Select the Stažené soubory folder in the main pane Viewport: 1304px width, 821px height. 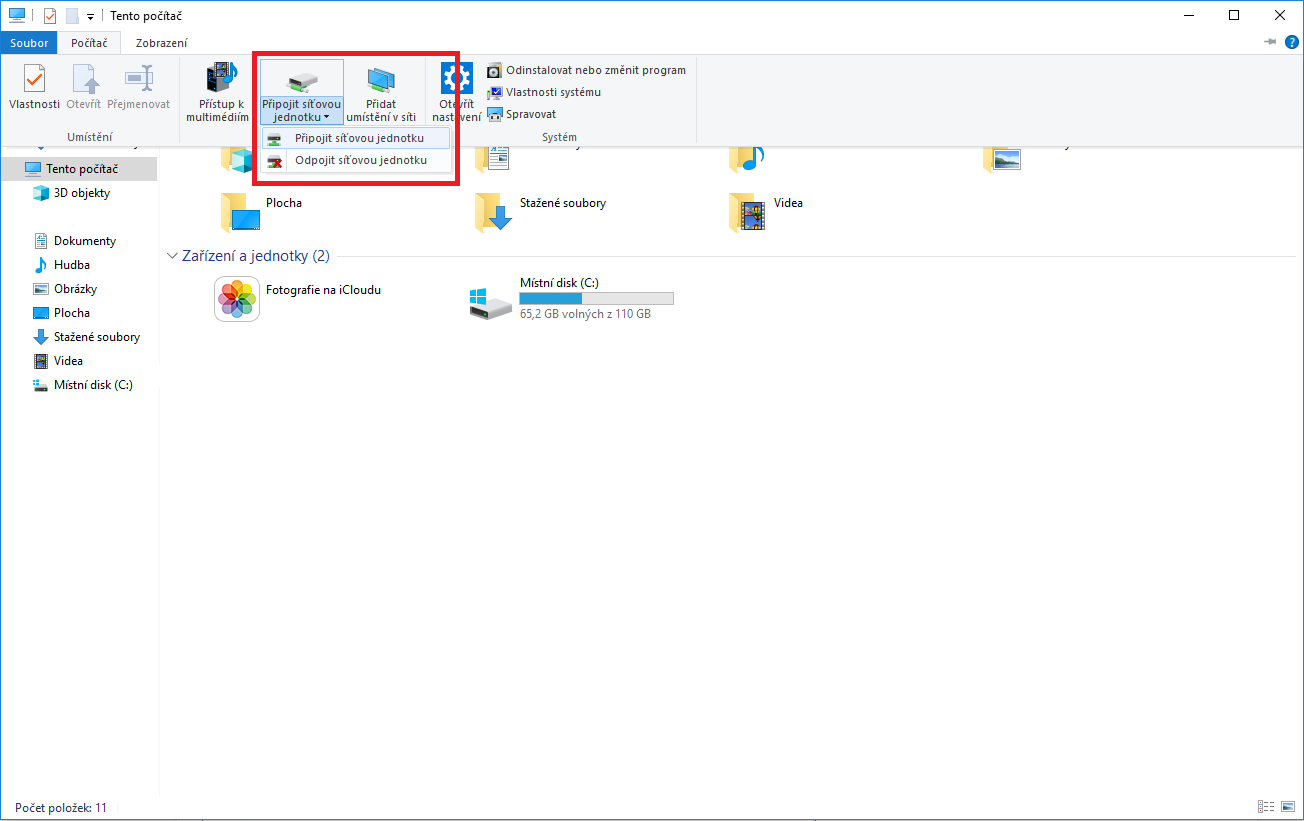click(541, 211)
